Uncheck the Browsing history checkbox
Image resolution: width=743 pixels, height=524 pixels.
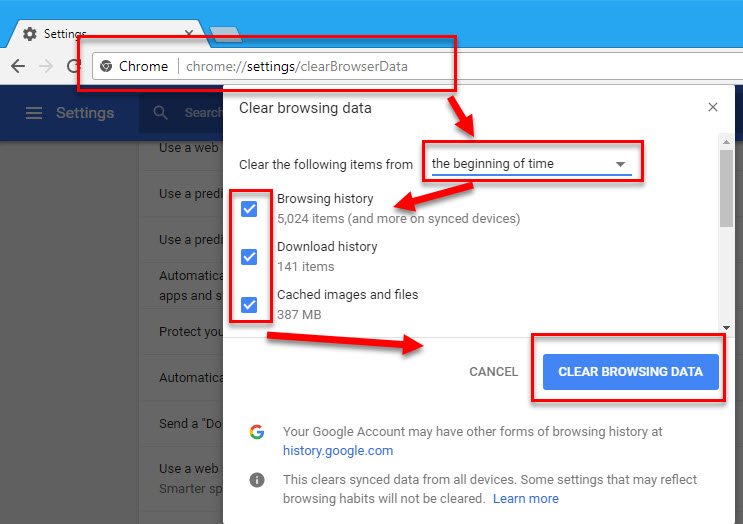249,209
